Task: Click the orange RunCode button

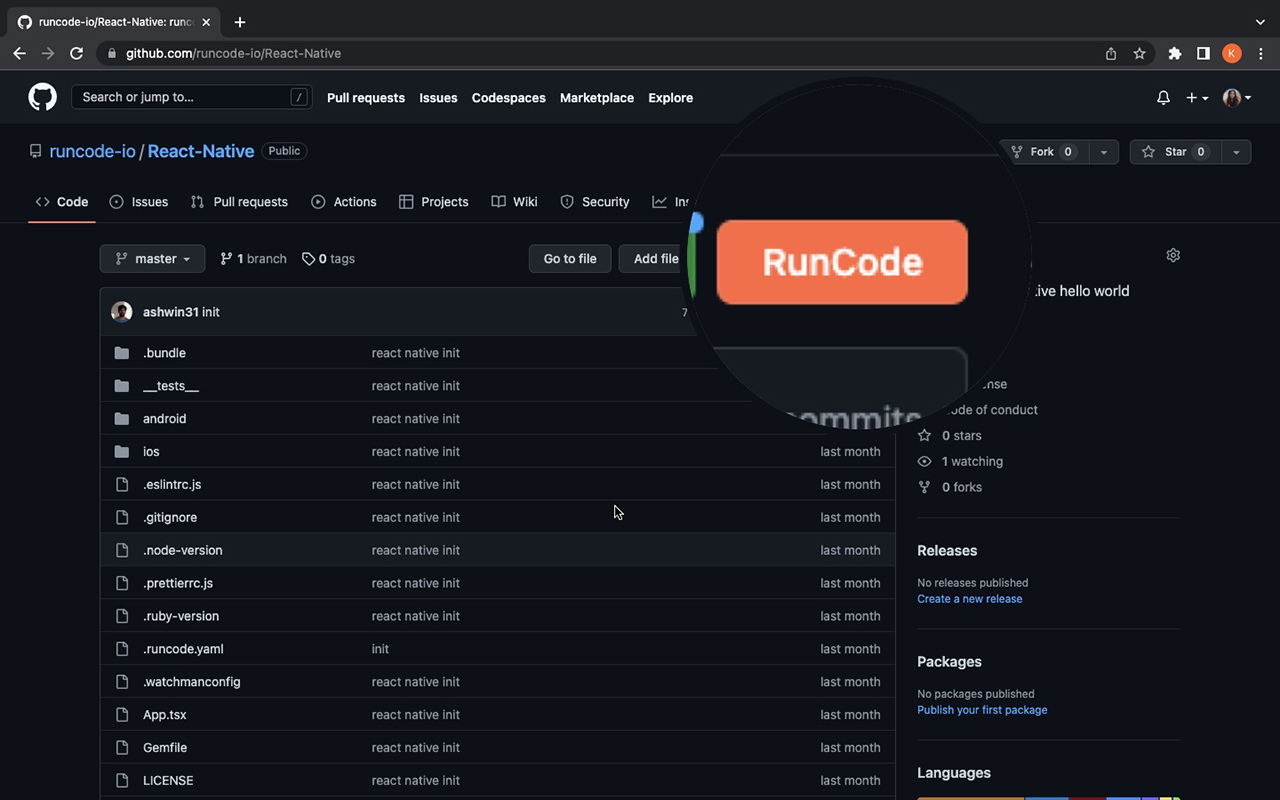Action: [x=842, y=262]
